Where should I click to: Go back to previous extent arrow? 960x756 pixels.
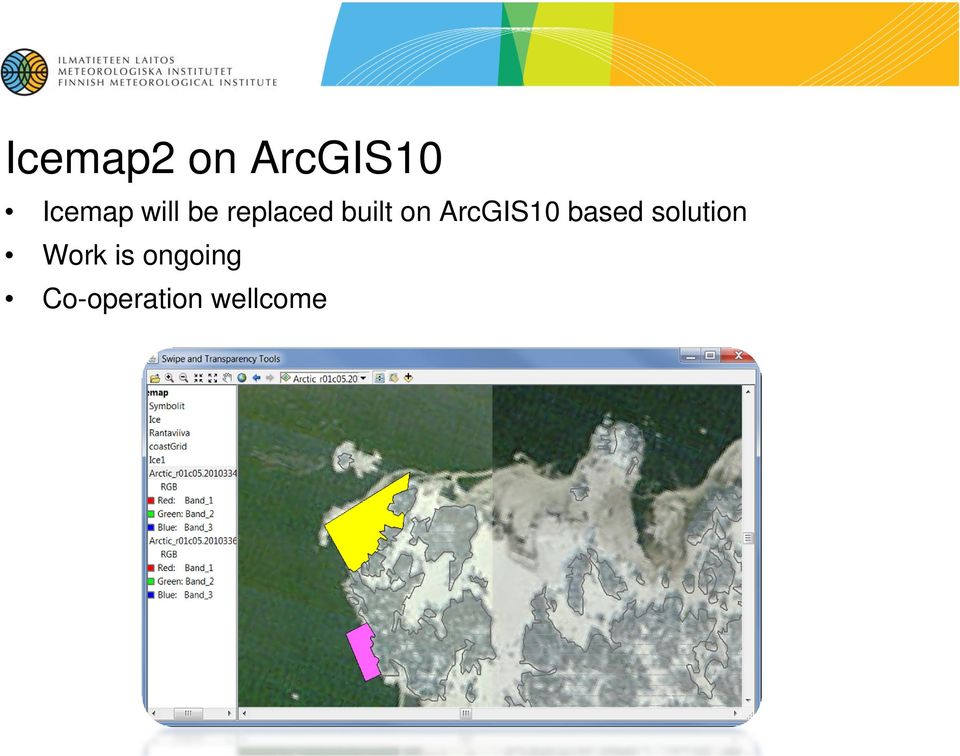(256, 378)
